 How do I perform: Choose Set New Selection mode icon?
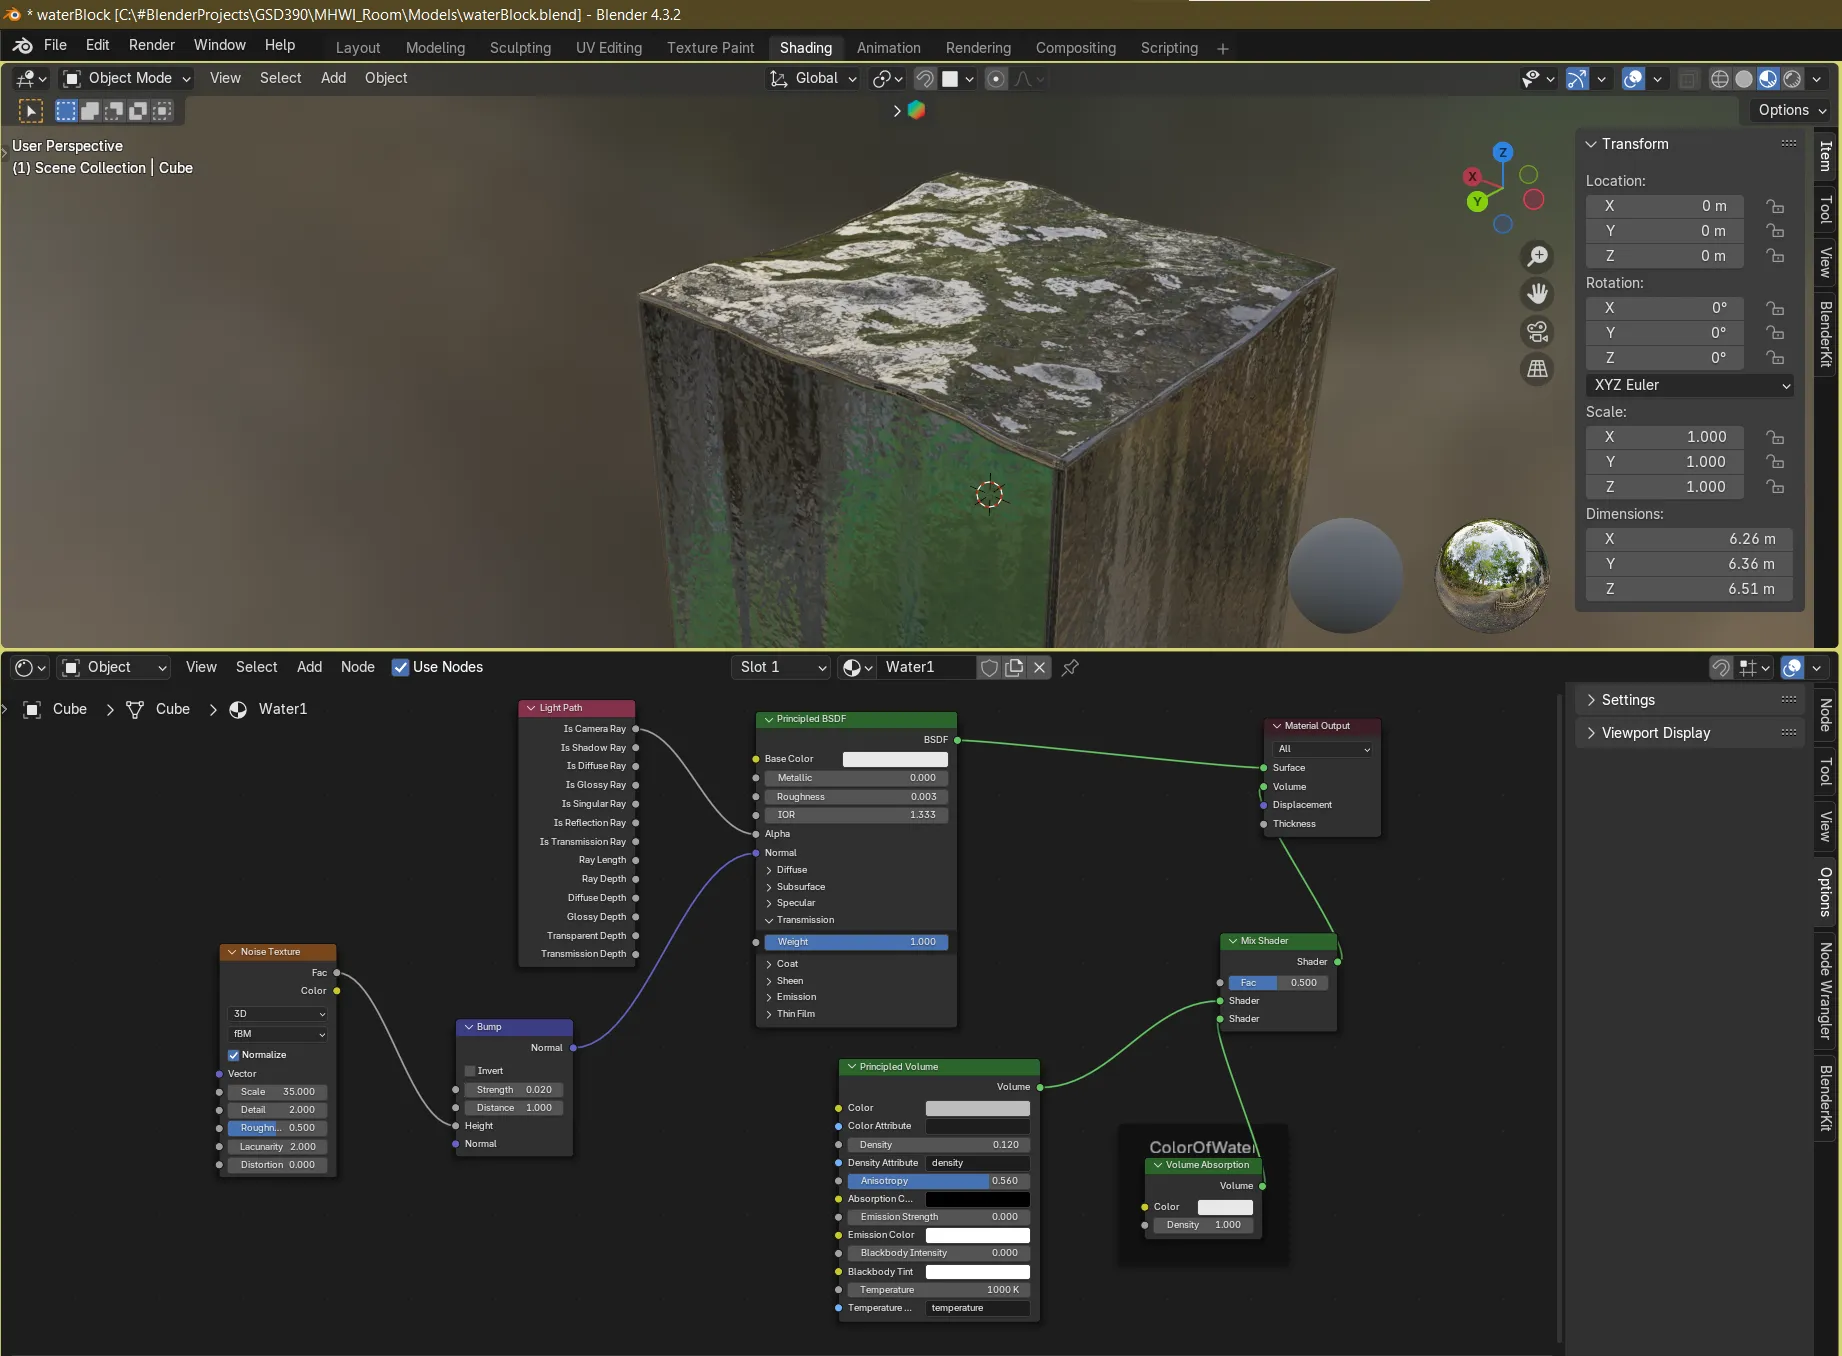(x=66, y=111)
